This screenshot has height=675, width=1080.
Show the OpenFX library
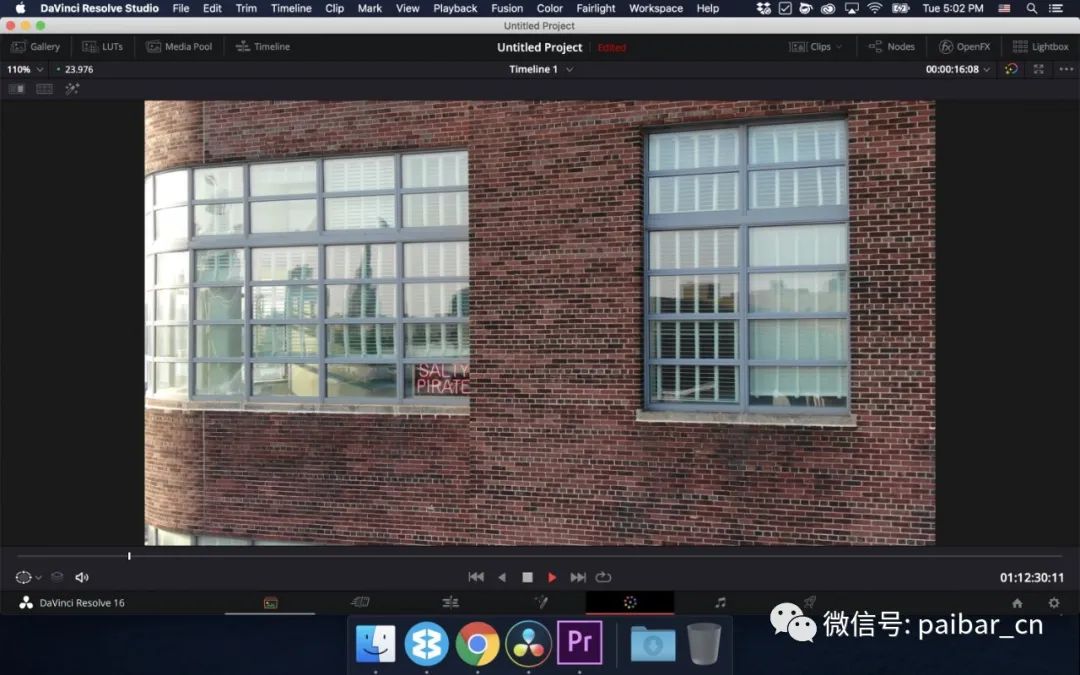(964, 46)
